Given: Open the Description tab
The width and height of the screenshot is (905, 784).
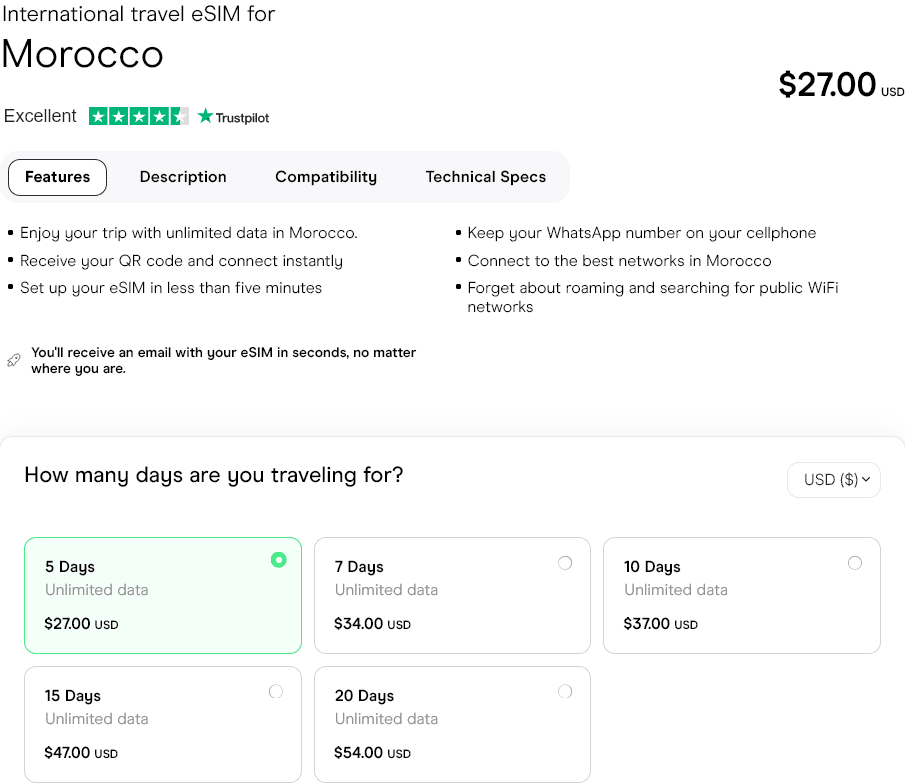Looking at the screenshot, I should click(x=183, y=177).
